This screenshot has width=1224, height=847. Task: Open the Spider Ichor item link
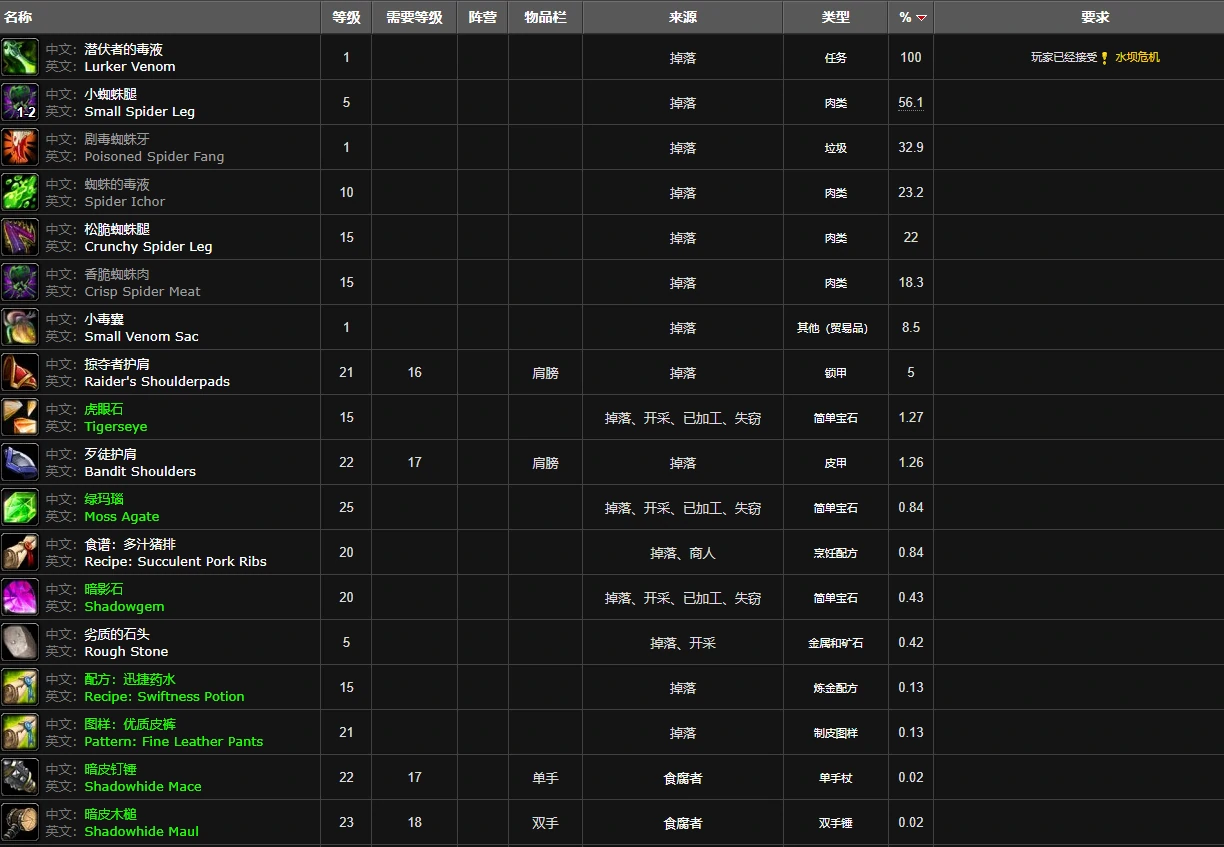click(x=125, y=202)
